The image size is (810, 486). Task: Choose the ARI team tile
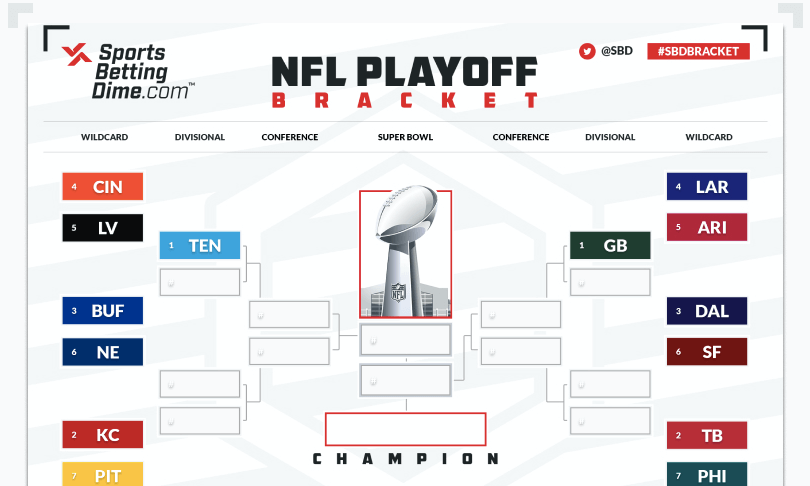[707, 227]
